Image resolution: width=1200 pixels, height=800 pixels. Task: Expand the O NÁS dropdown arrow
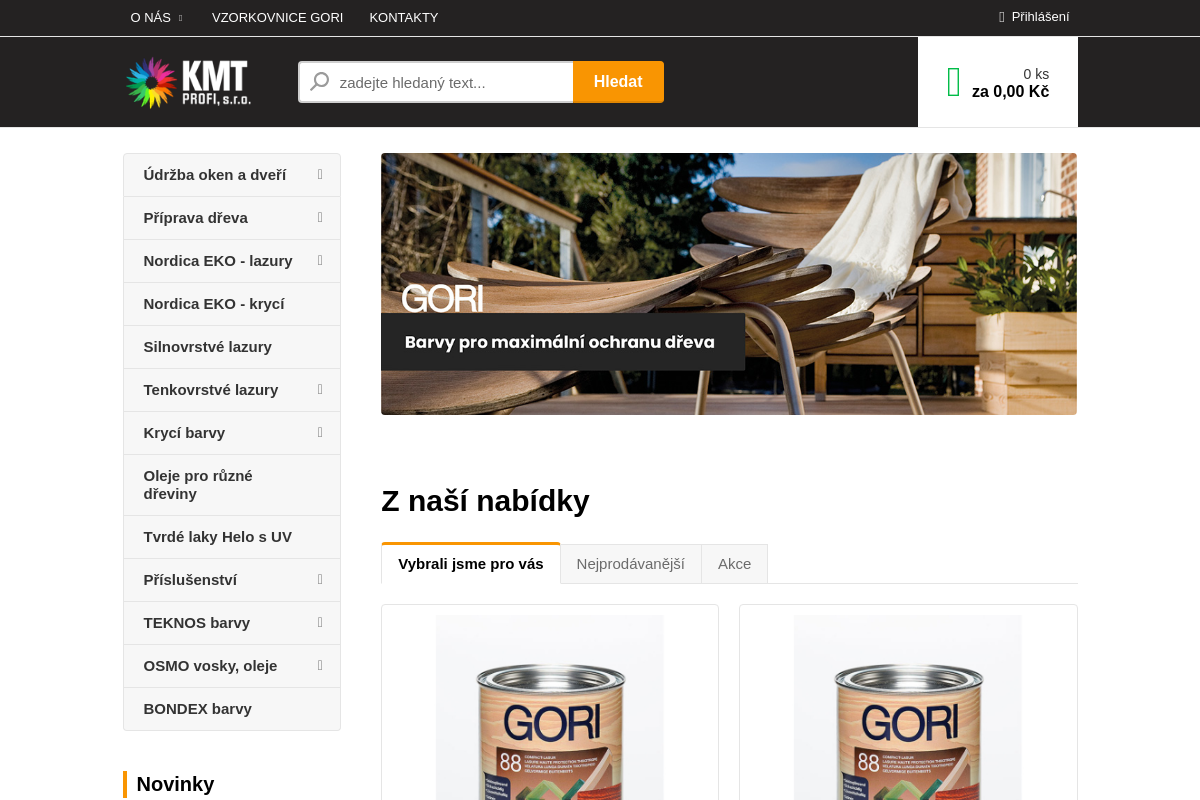pos(180,18)
